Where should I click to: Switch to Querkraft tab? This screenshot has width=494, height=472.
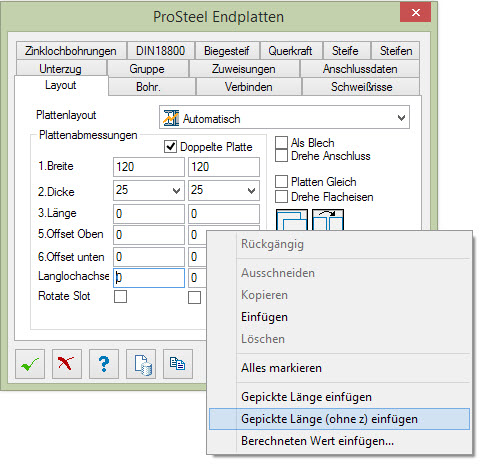coord(290,51)
